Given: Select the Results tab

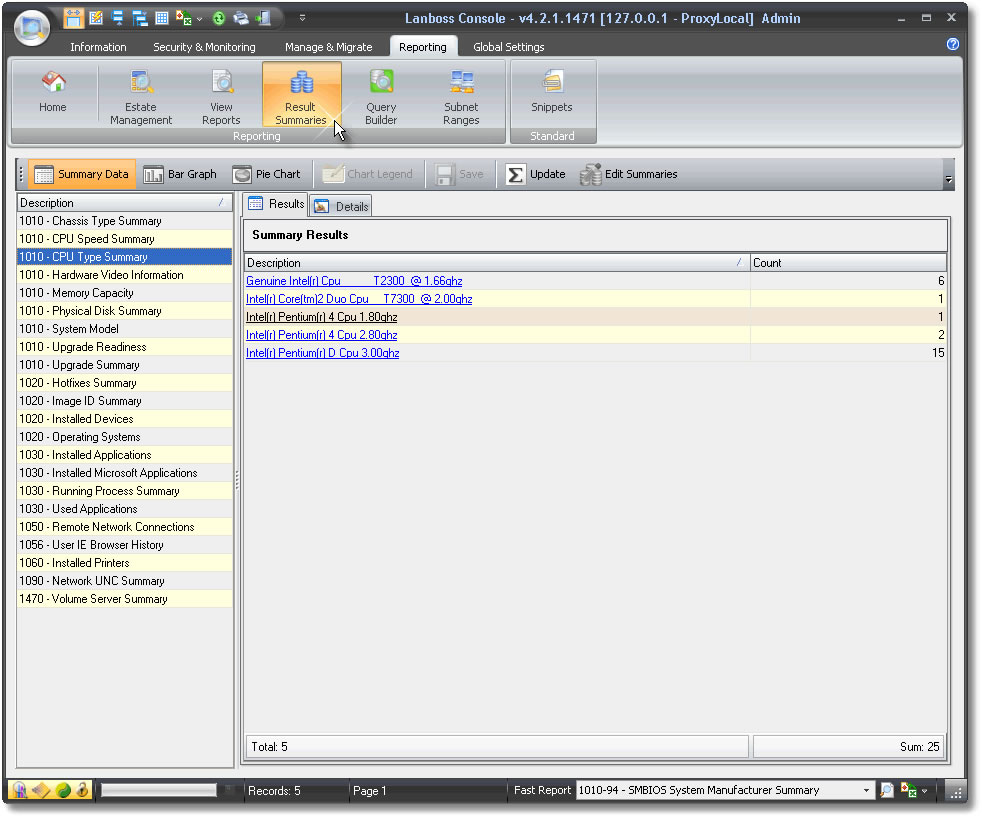Looking at the screenshot, I should 276,204.
